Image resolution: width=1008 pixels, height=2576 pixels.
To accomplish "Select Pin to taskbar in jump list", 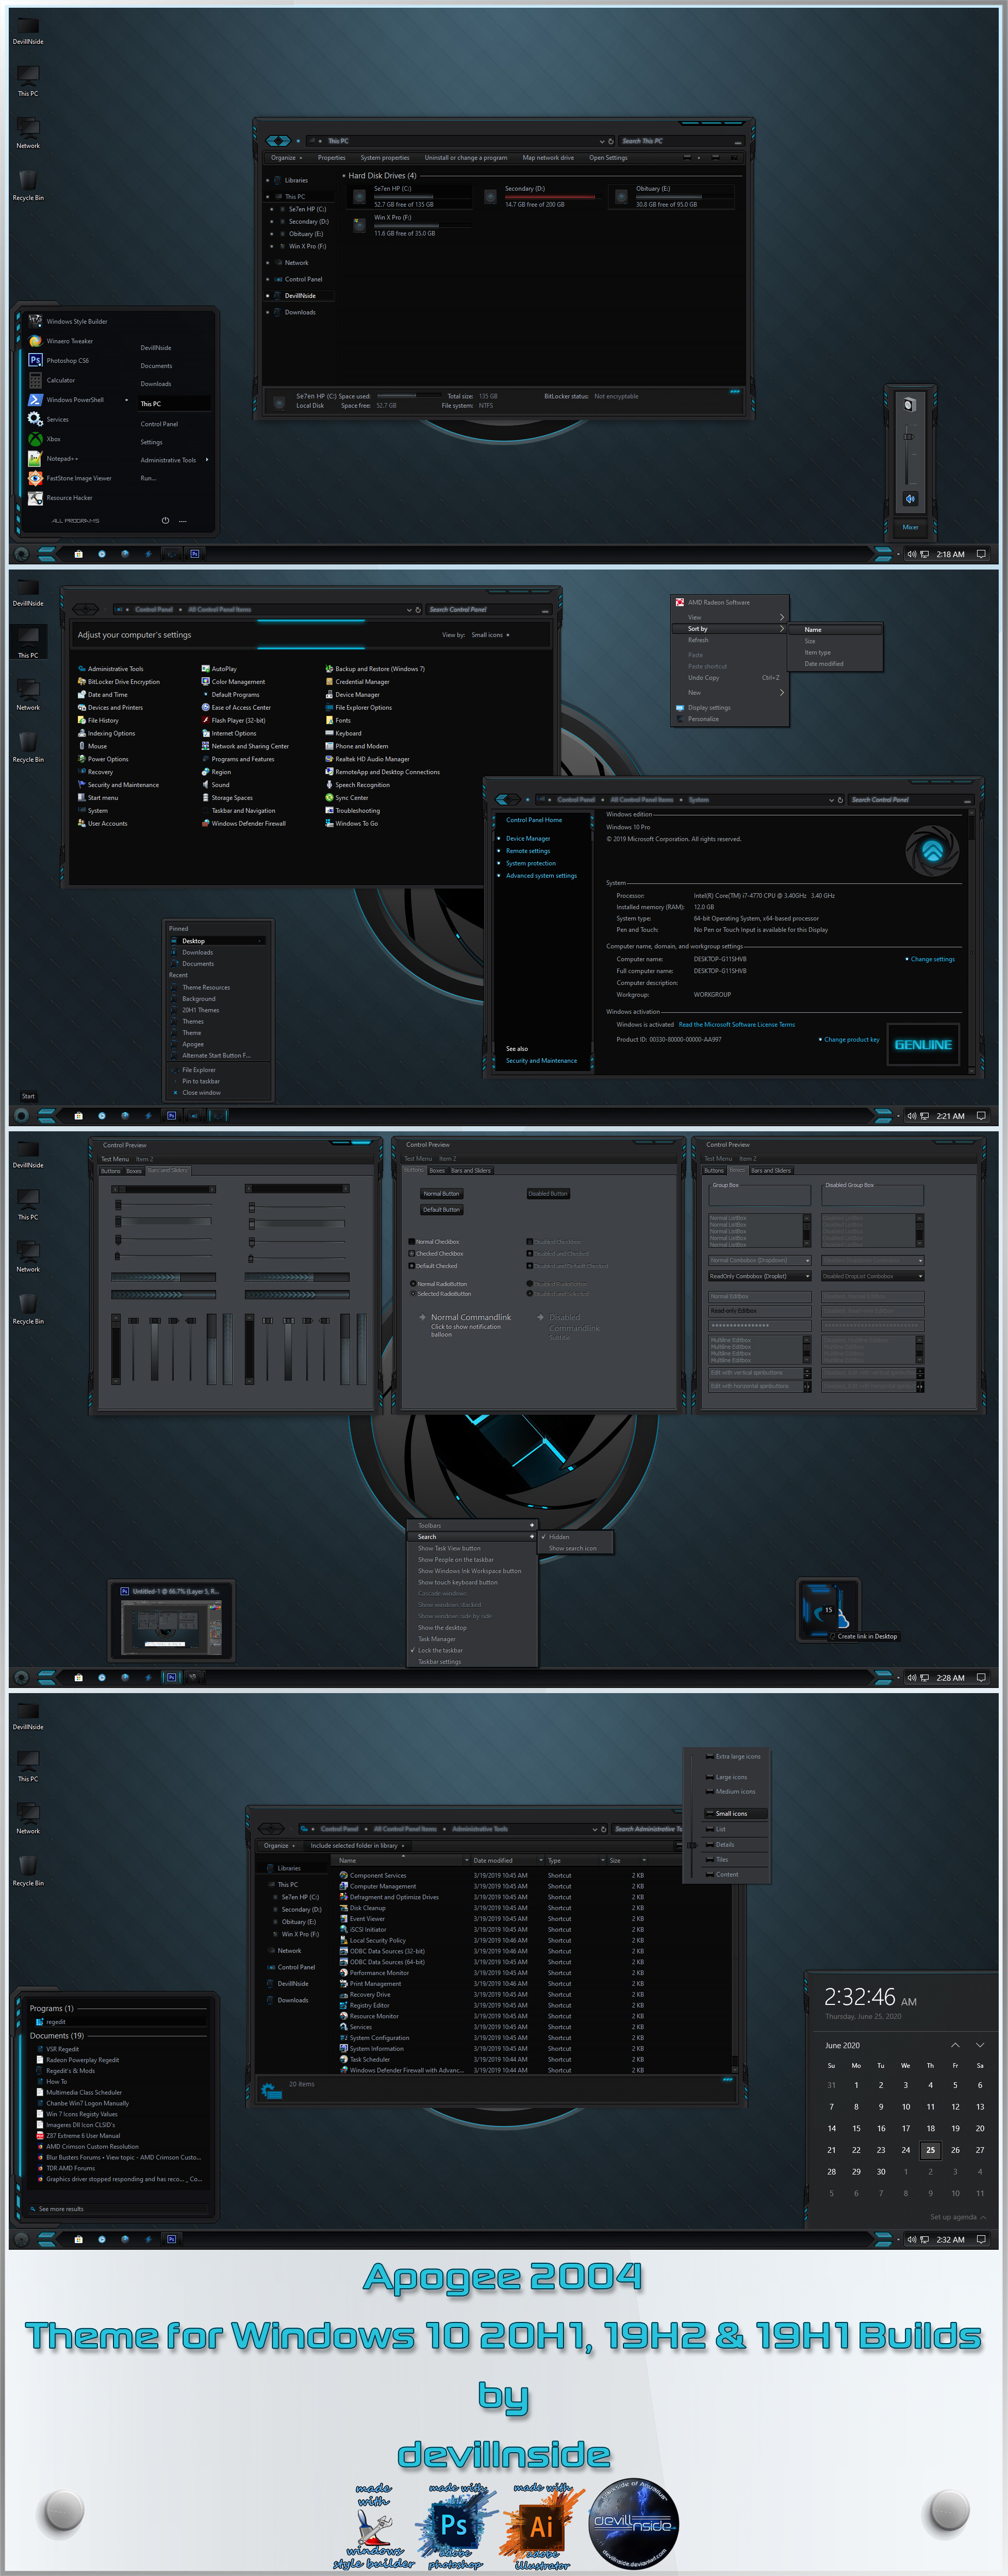I will 201,1081.
